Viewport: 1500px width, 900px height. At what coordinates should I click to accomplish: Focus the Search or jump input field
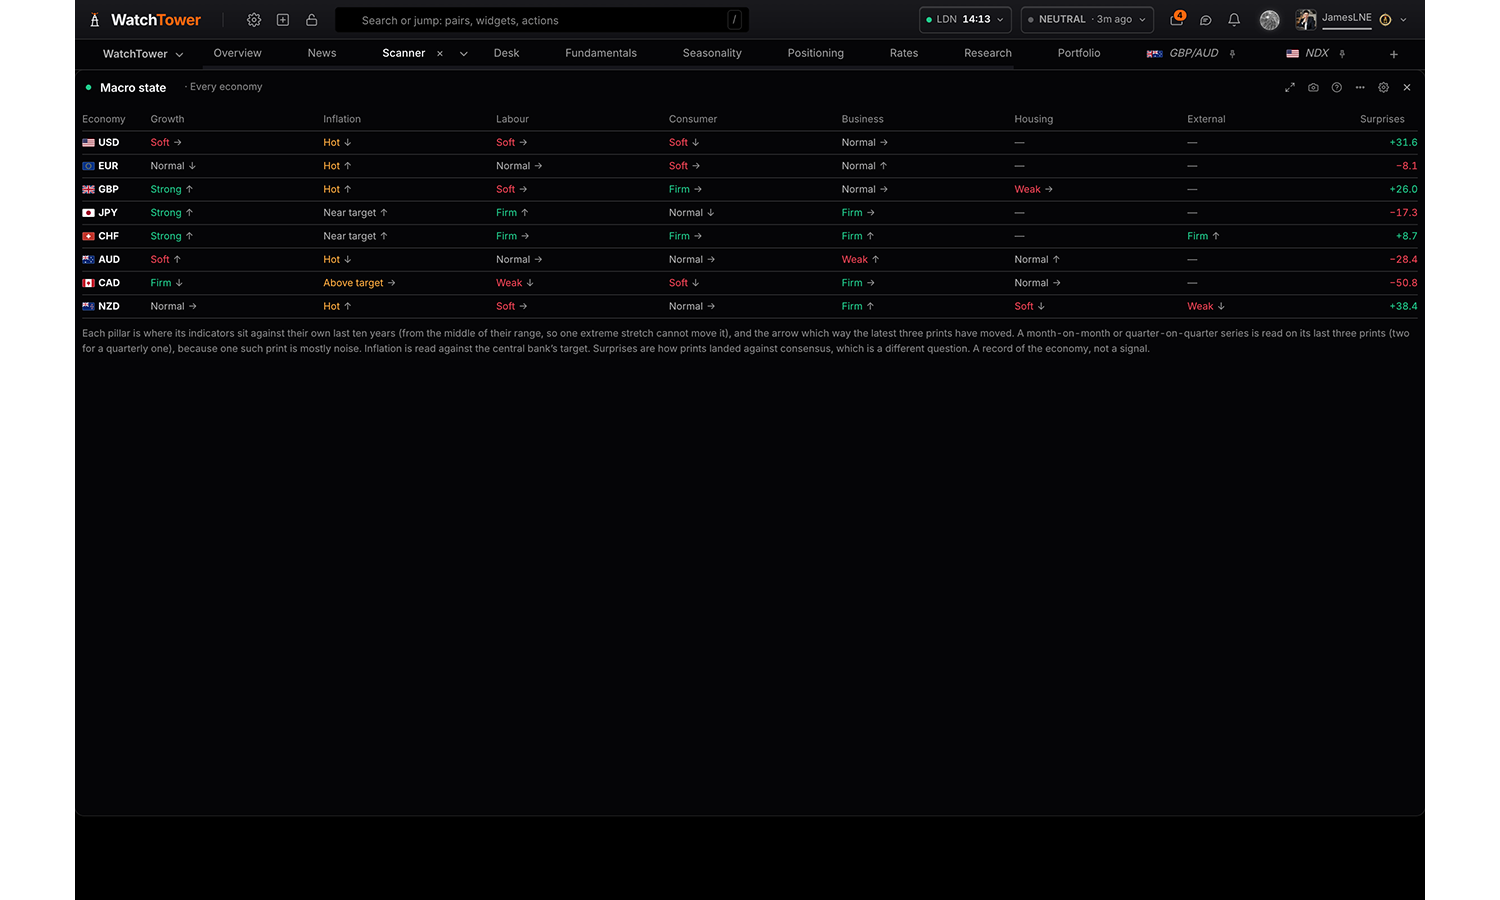(542, 20)
